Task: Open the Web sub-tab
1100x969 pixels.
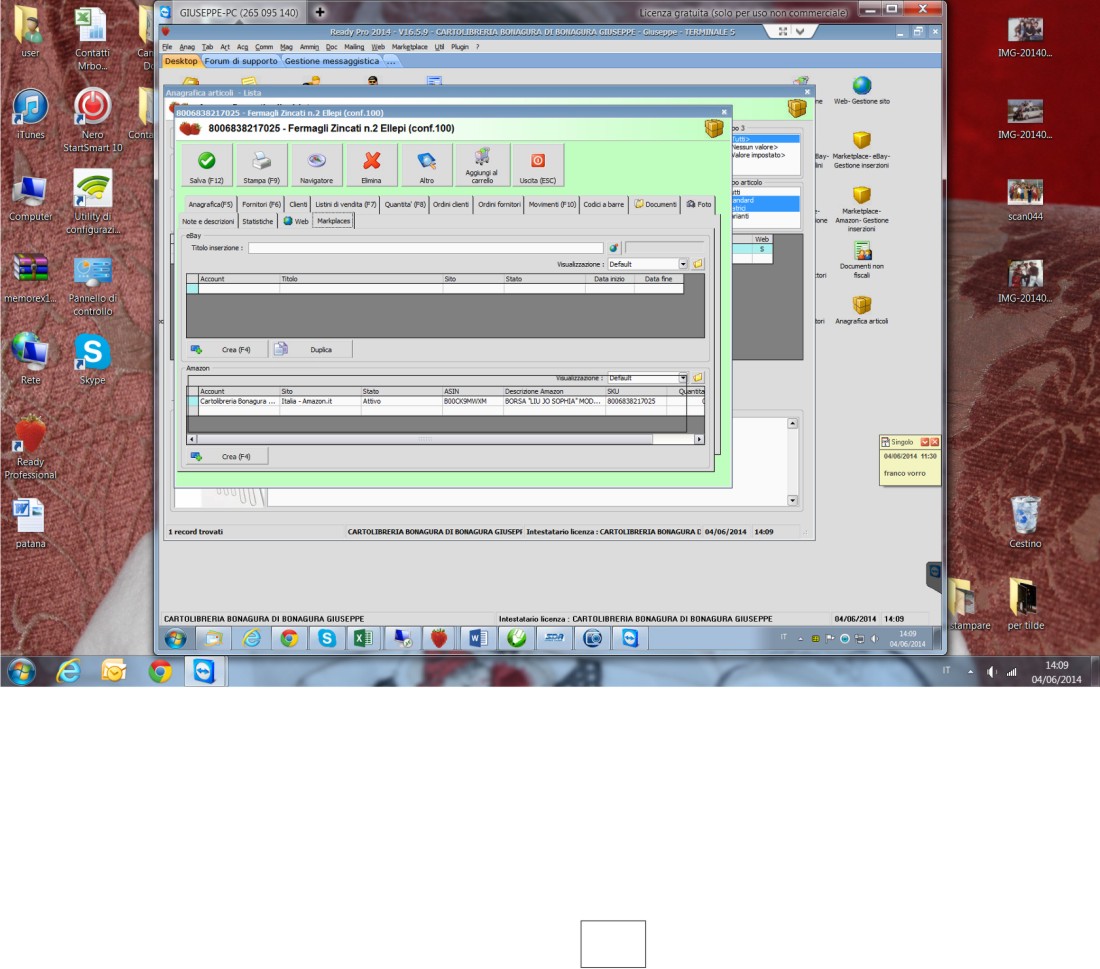Action: coord(295,221)
